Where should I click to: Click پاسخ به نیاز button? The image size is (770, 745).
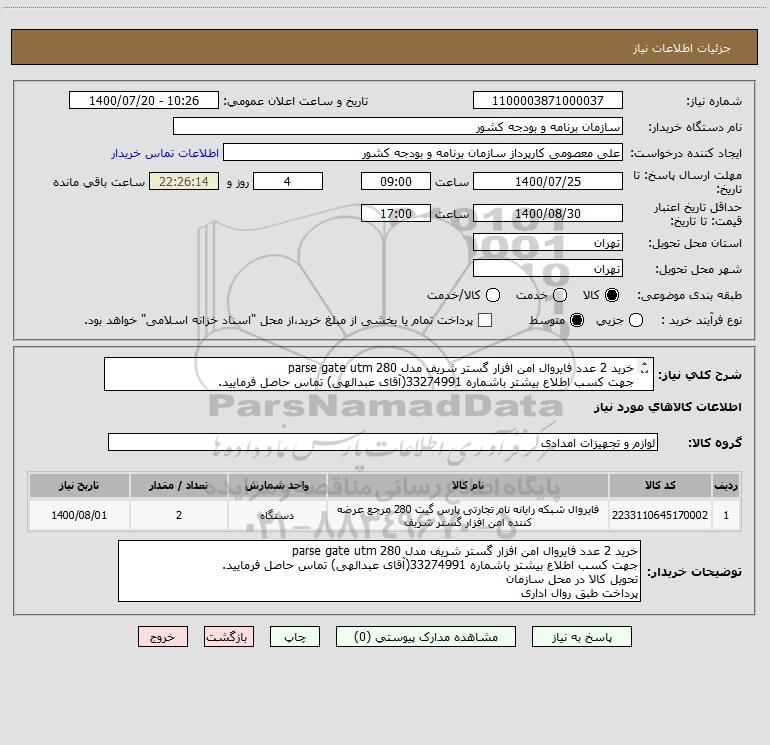(582, 636)
